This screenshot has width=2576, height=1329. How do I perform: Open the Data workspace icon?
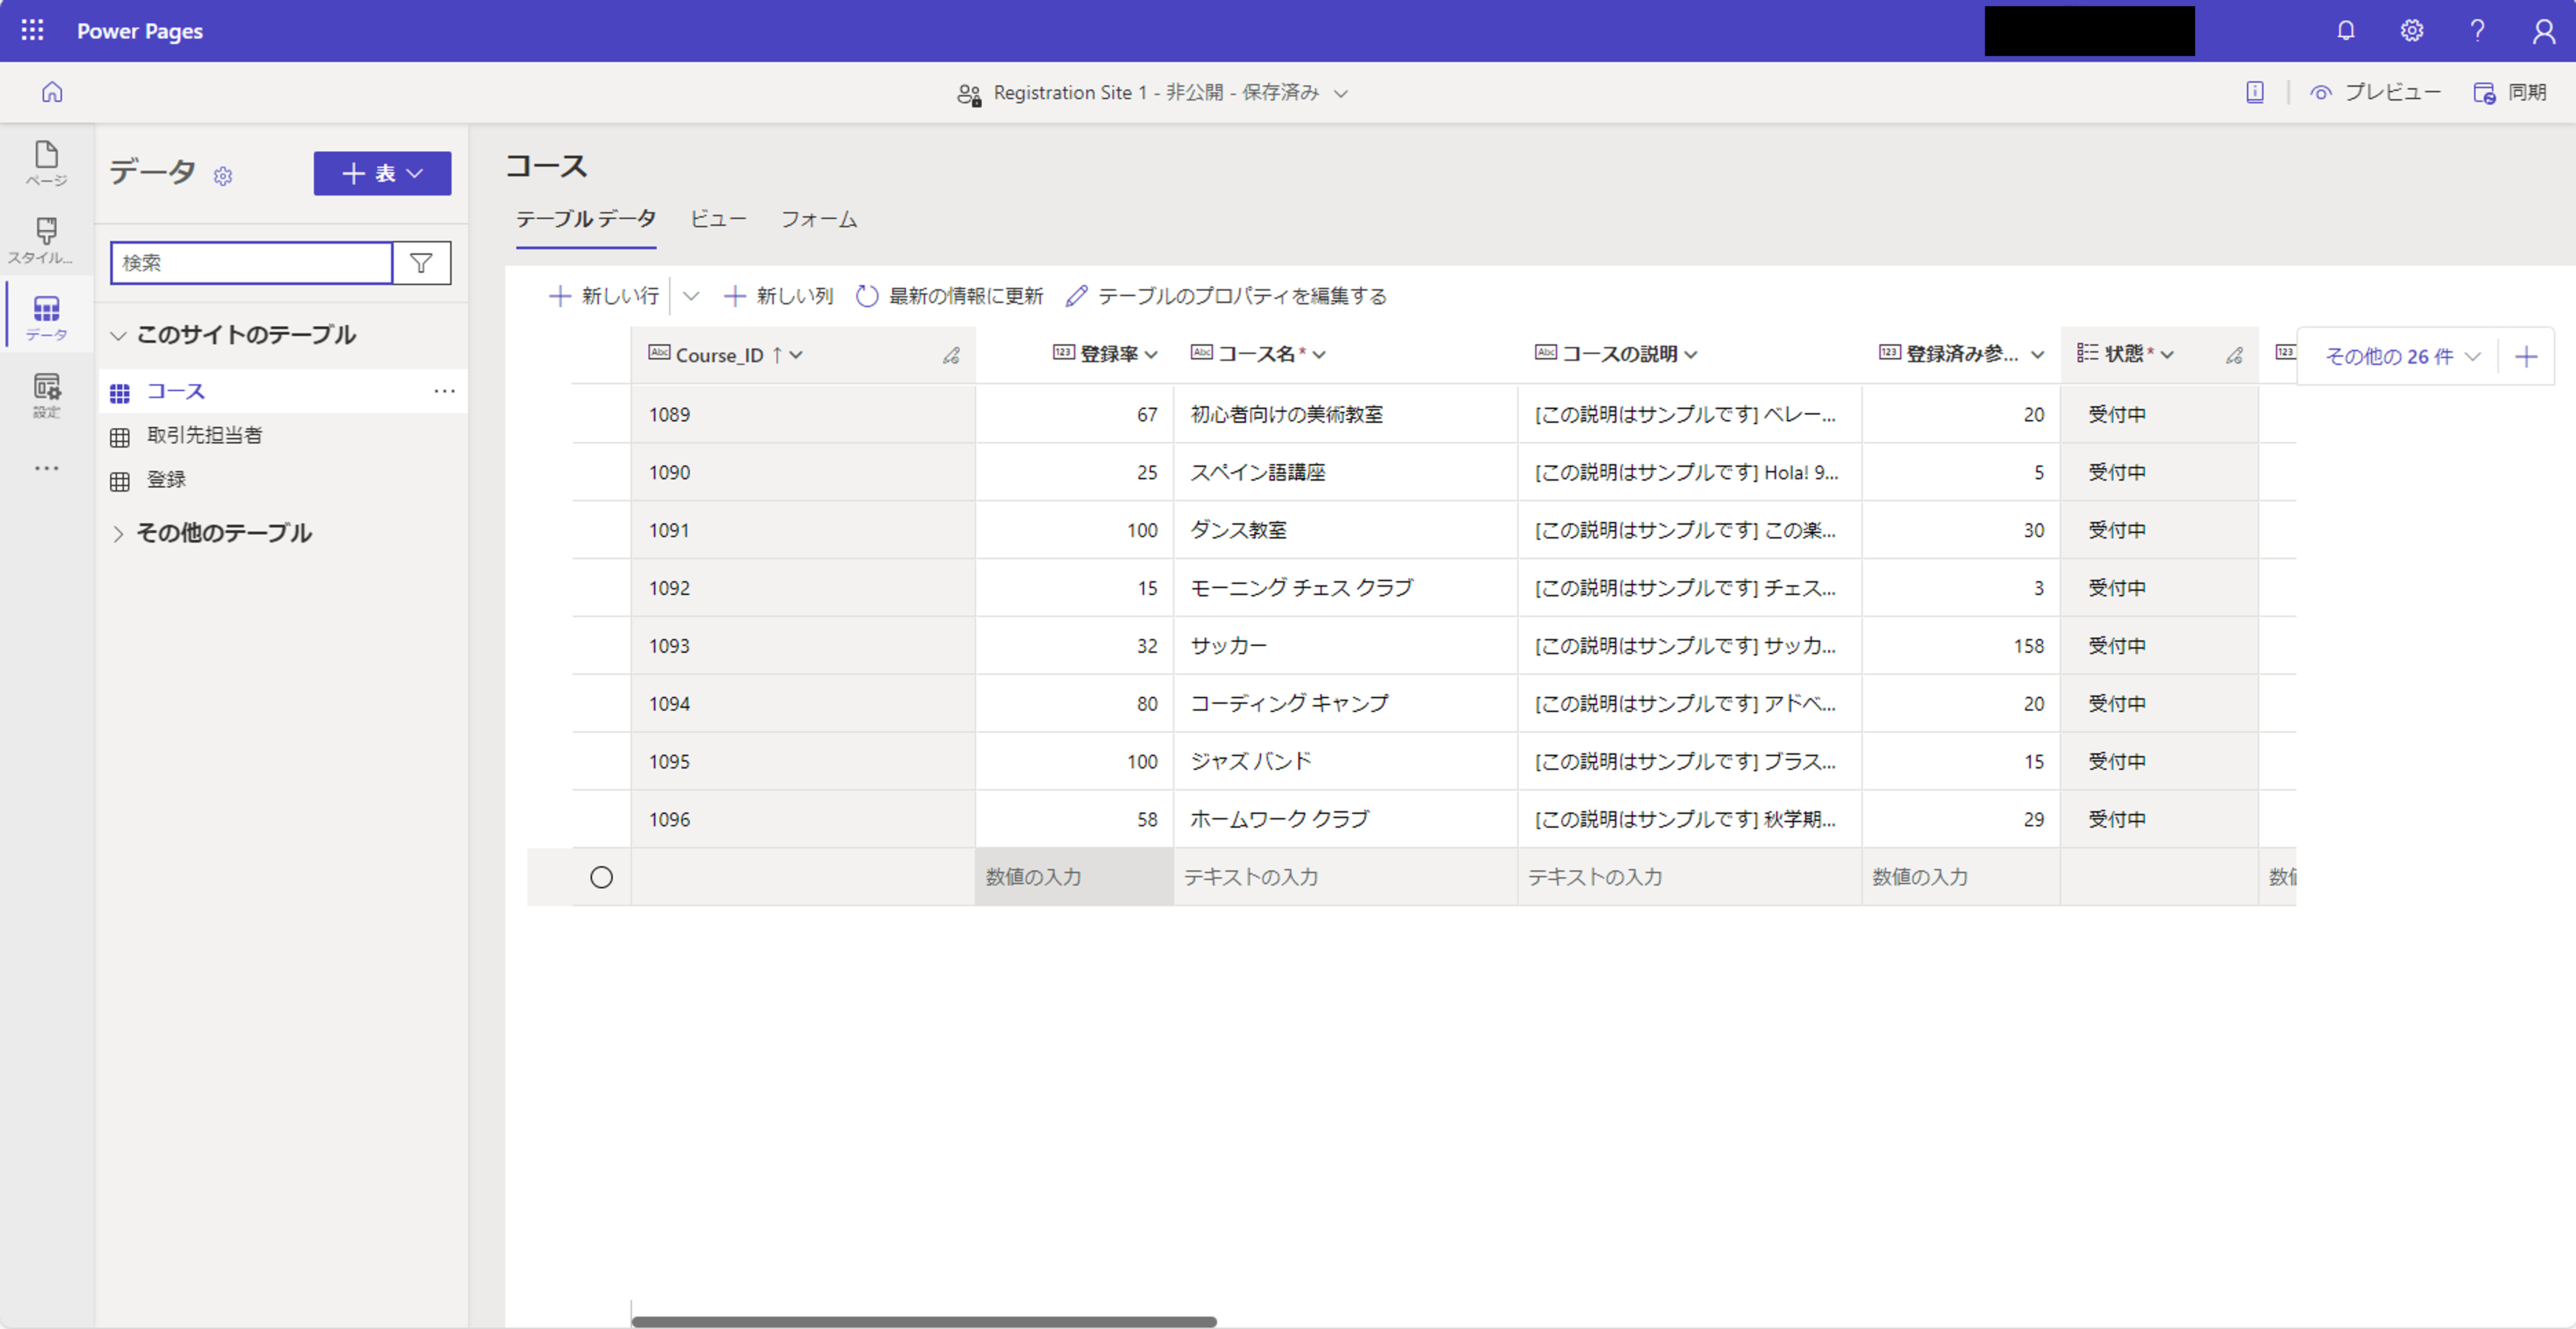[x=47, y=317]
